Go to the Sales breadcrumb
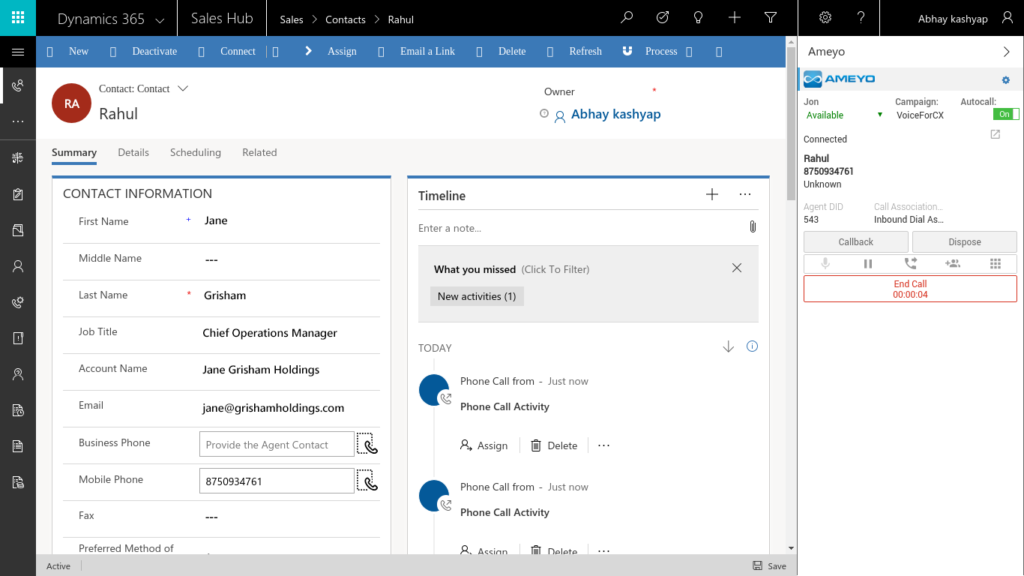 point(291,20)
